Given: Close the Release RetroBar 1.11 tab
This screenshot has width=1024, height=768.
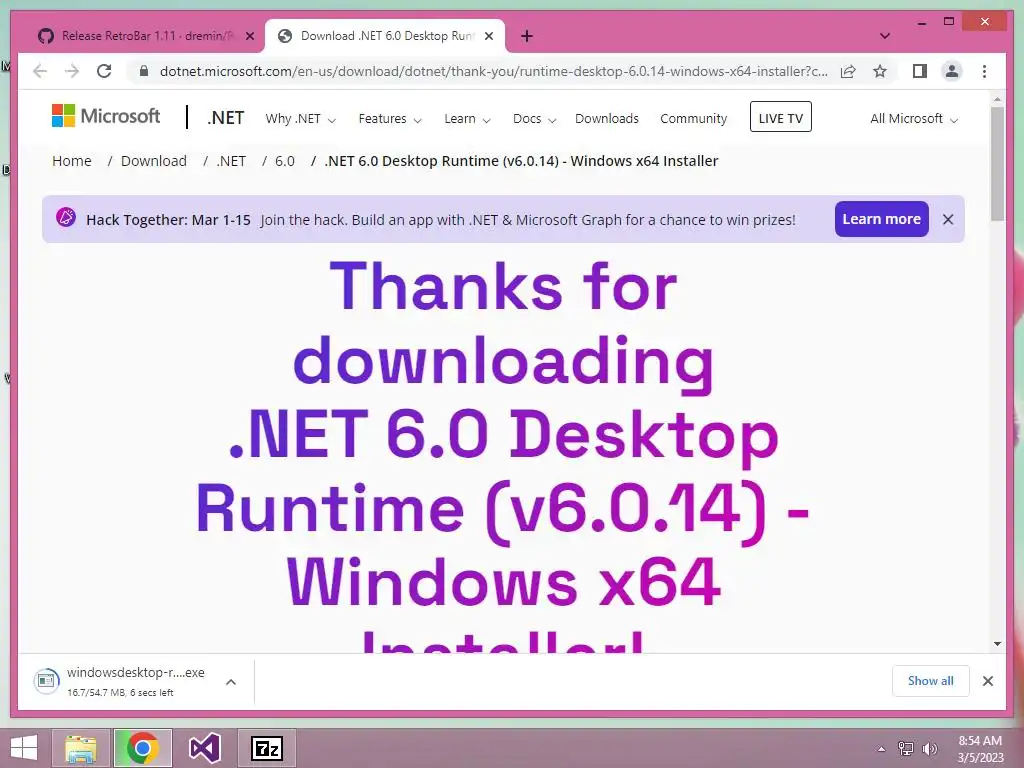Looking at the screenshot, I should point(249,36).
